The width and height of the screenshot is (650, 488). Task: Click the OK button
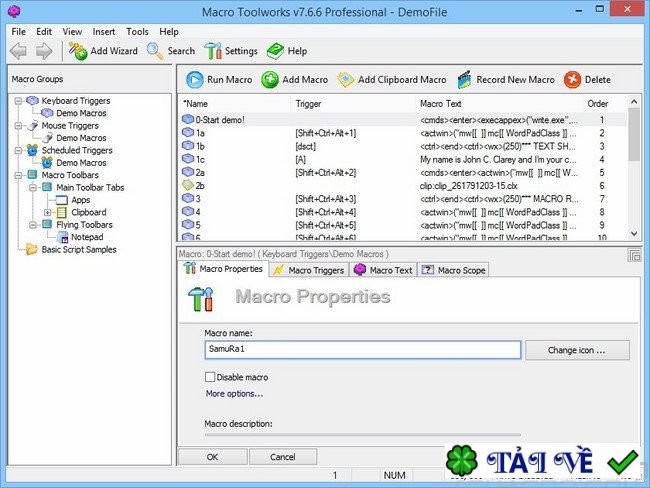(213, 457)
